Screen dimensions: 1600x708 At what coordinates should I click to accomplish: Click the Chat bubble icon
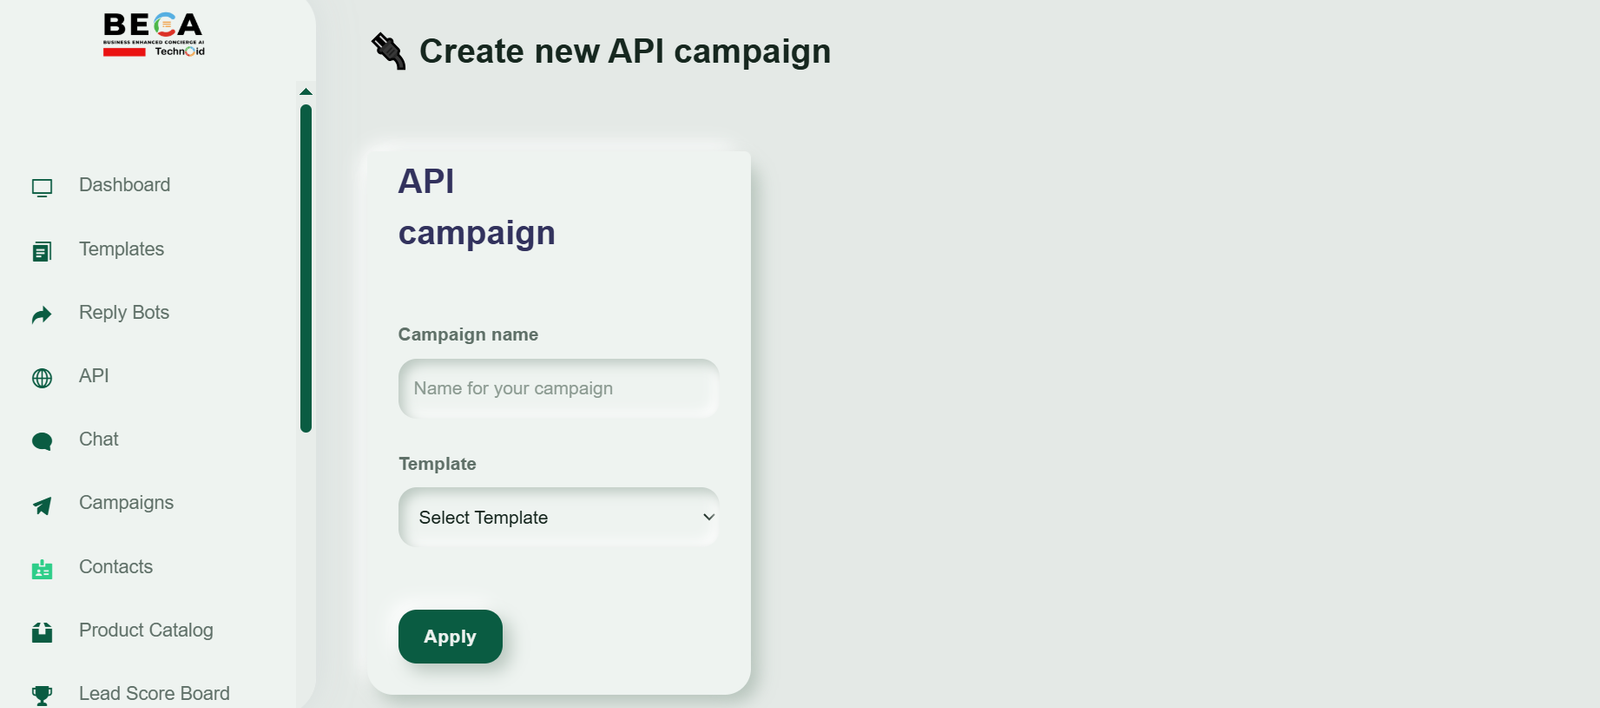point(42,441)
